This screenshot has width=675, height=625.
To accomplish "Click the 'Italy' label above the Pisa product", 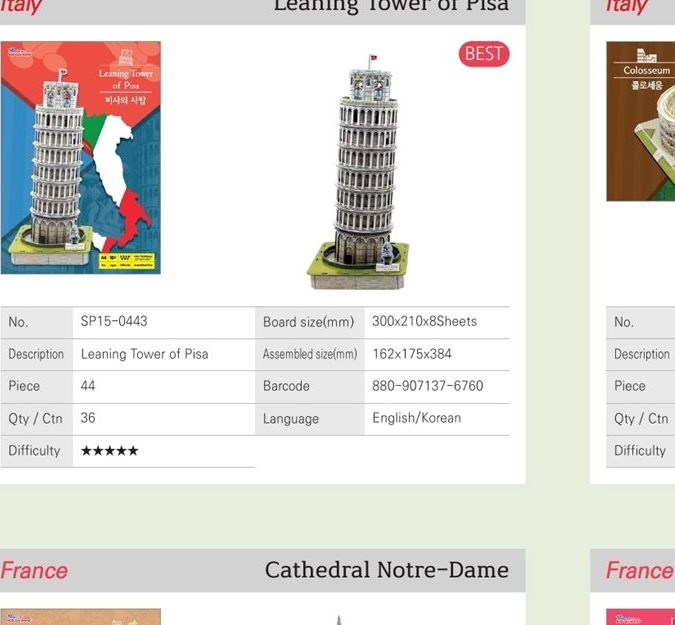I will point(21,6).
